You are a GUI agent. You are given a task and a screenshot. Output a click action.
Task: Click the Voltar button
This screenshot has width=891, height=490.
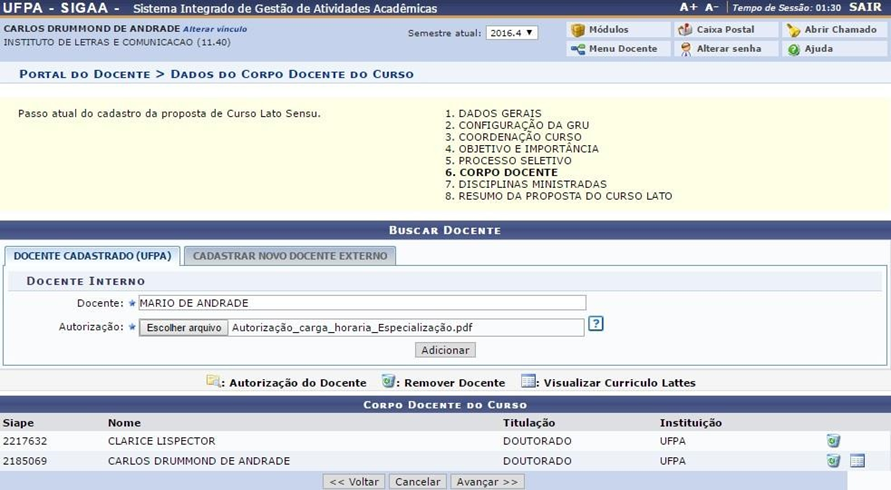pos(354,482)
